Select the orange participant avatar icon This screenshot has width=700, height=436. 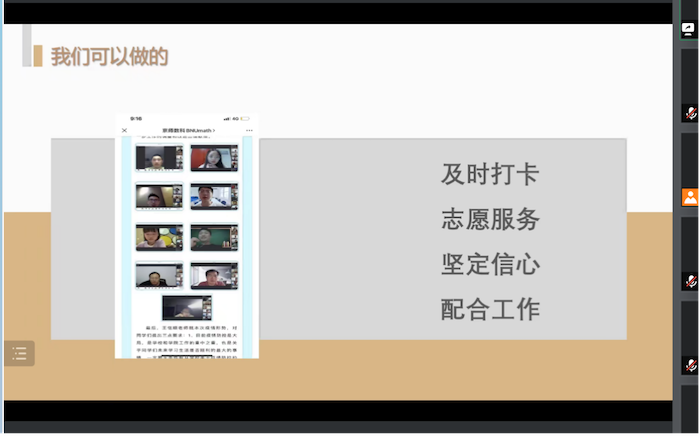(x=690, y=197)
